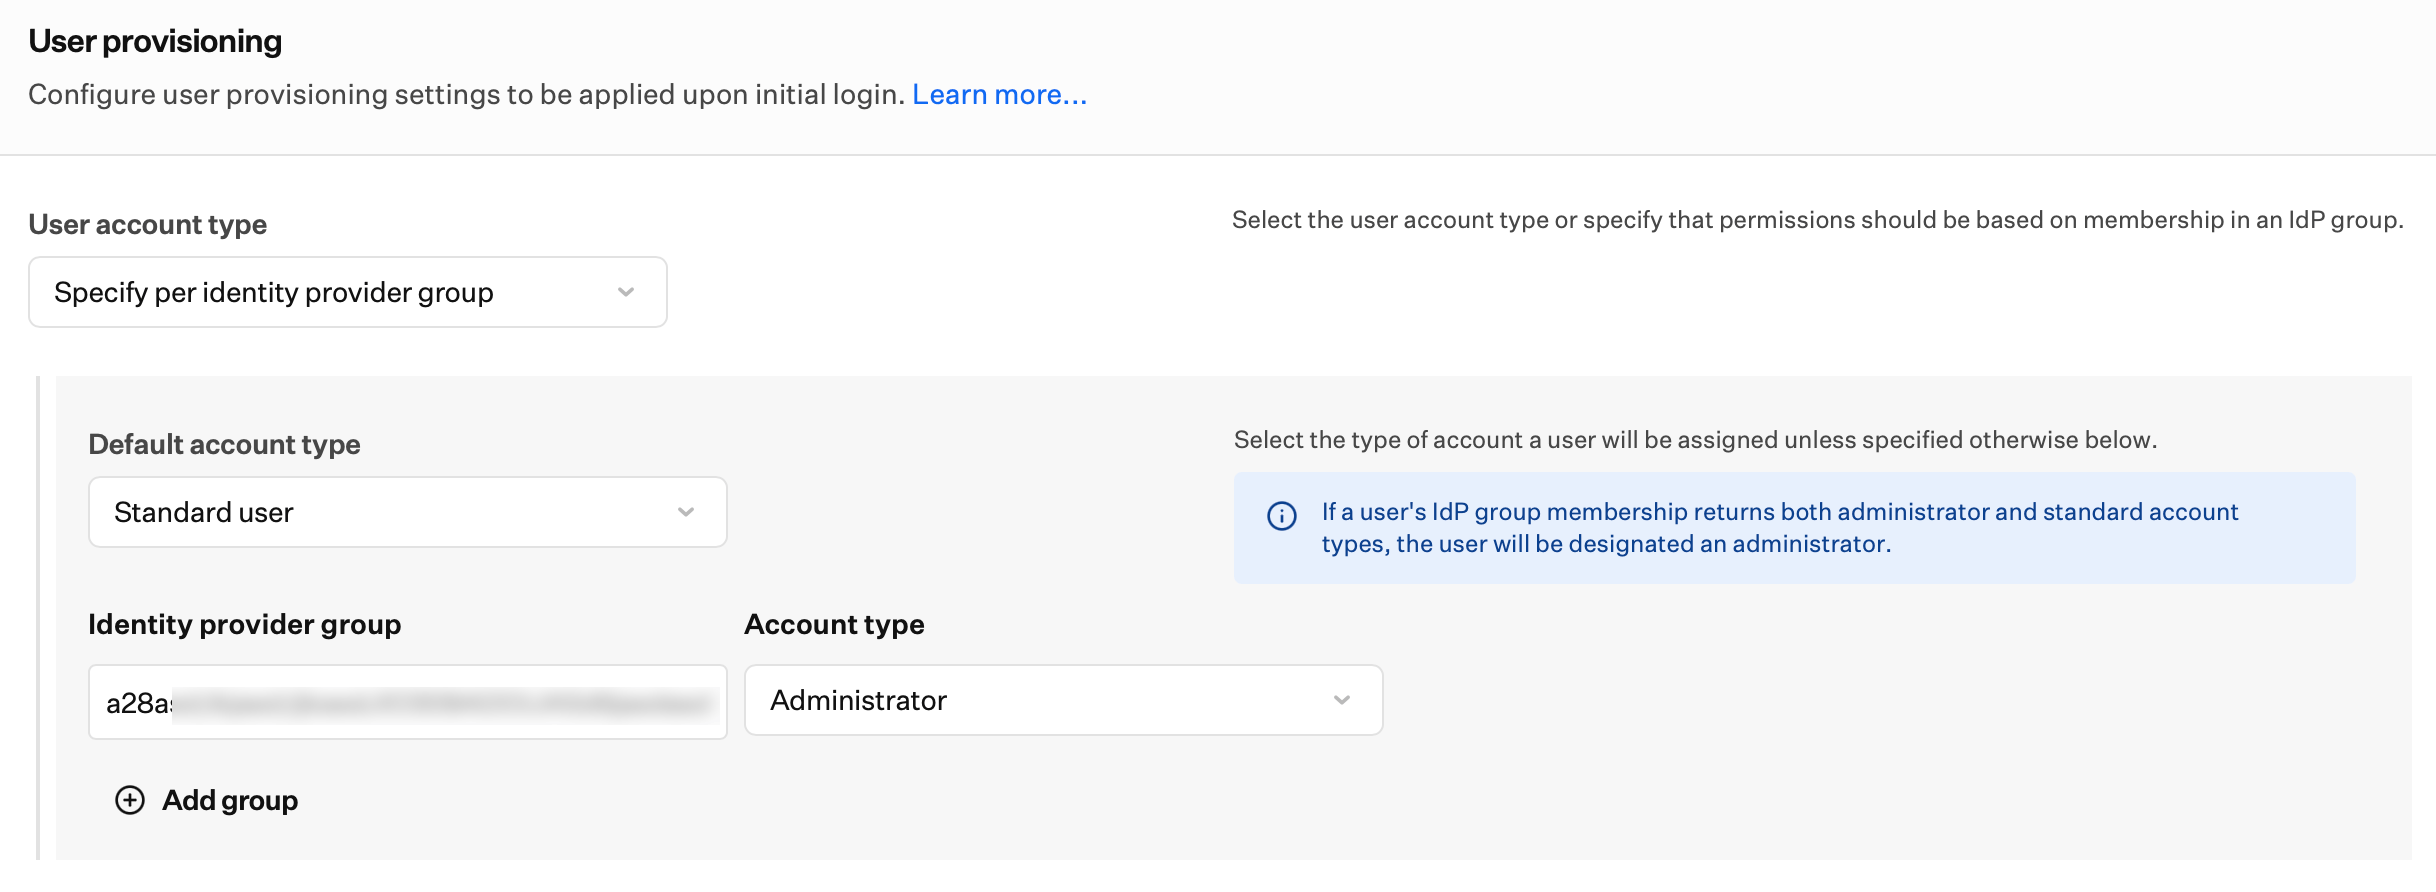The width and height of the screenshot is (2436, 892).
Task: Click the Identity provider group input field
Action: [x=408, y=702]
